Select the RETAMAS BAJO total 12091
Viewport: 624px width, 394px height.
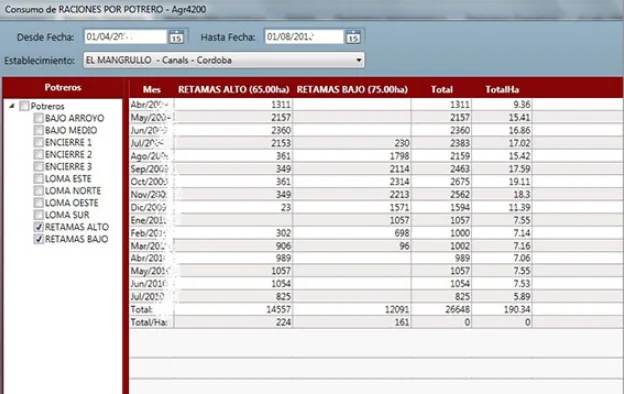pos(352,309)
